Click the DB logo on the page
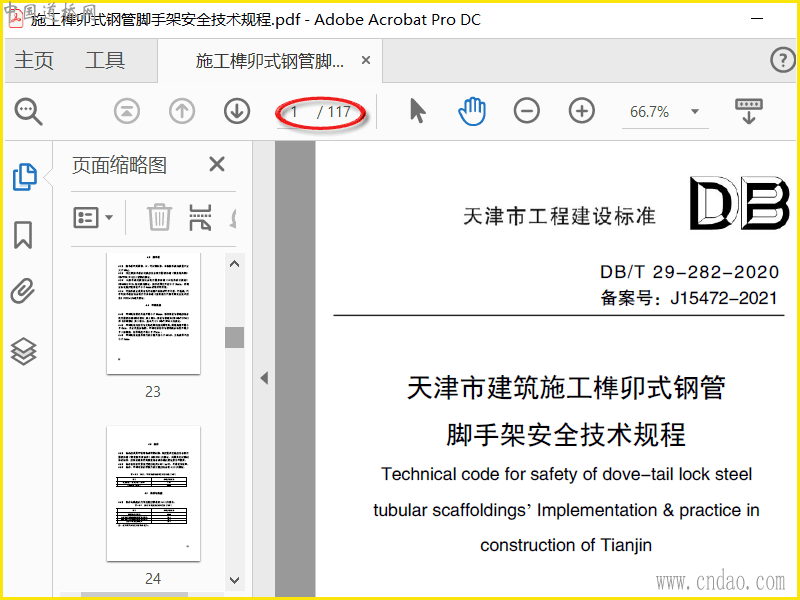The height and width of the screenshot is (600, 800). pyautogui.click(x=740, y=203)
